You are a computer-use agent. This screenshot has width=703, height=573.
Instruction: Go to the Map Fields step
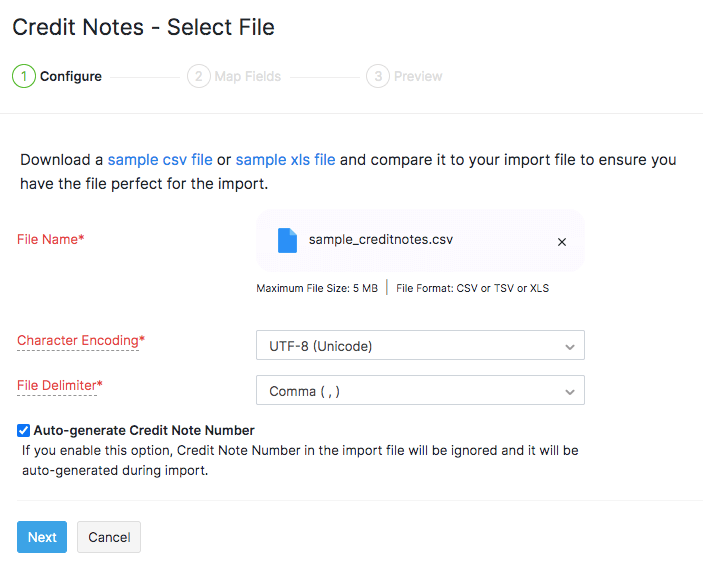point(247,76)
